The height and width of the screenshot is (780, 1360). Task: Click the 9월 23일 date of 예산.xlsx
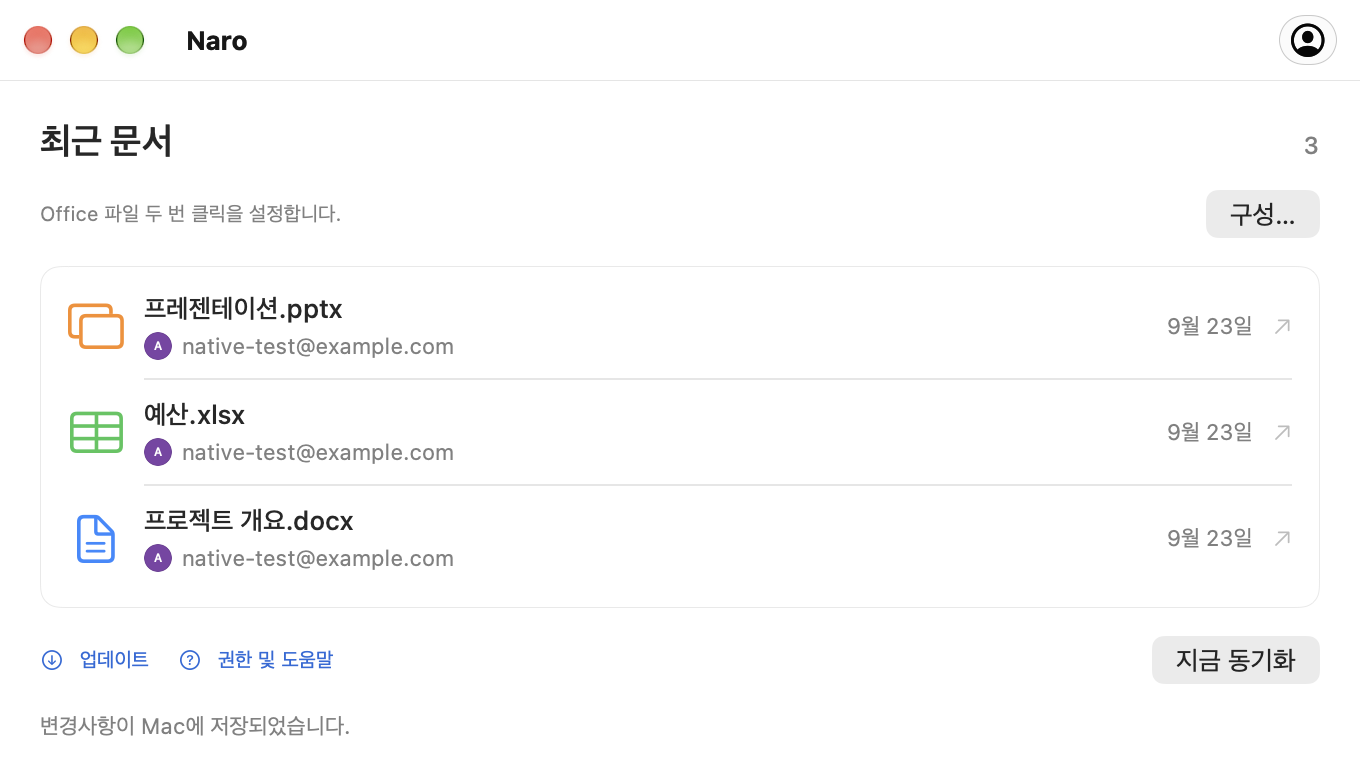[x=1209, y=432]
